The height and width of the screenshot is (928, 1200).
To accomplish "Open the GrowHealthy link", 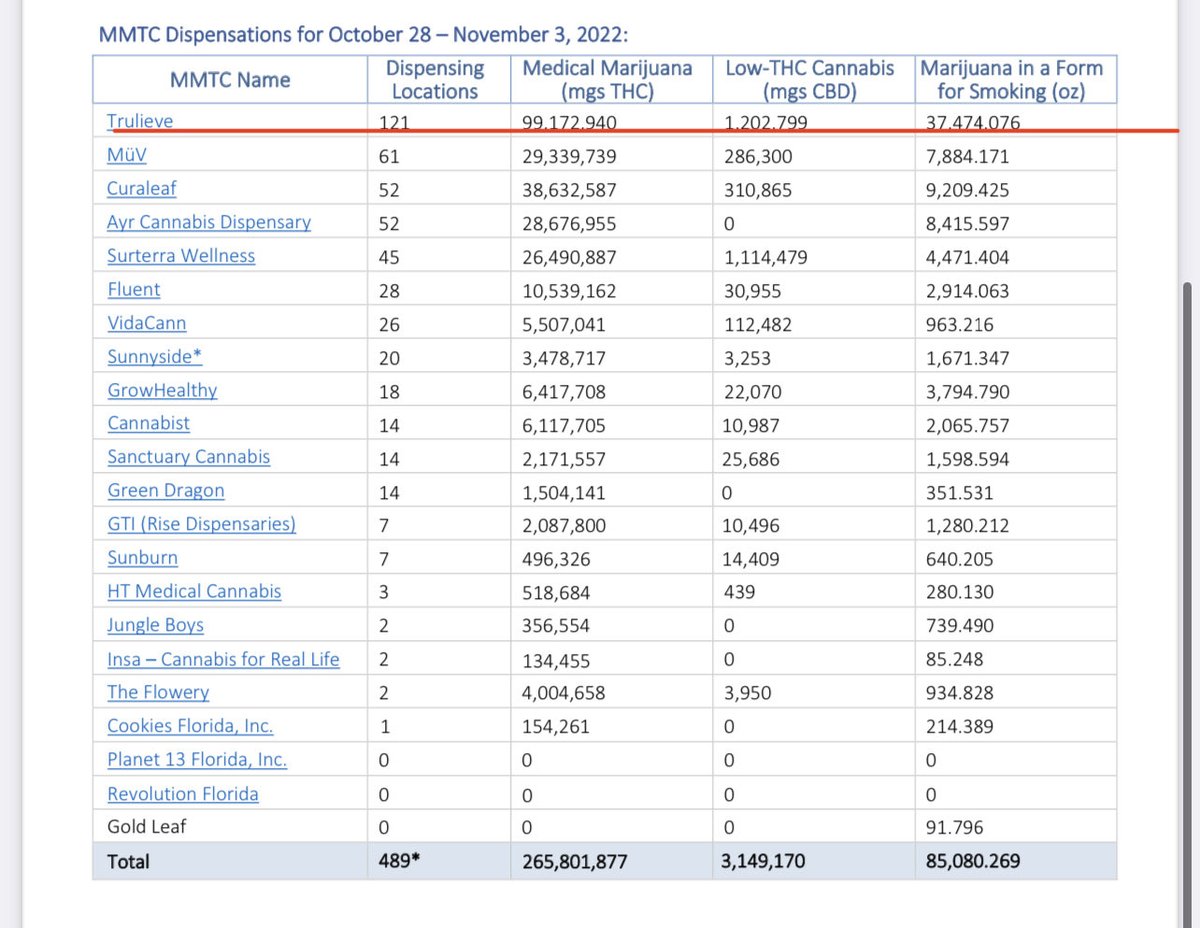I will tap(162, 390).
